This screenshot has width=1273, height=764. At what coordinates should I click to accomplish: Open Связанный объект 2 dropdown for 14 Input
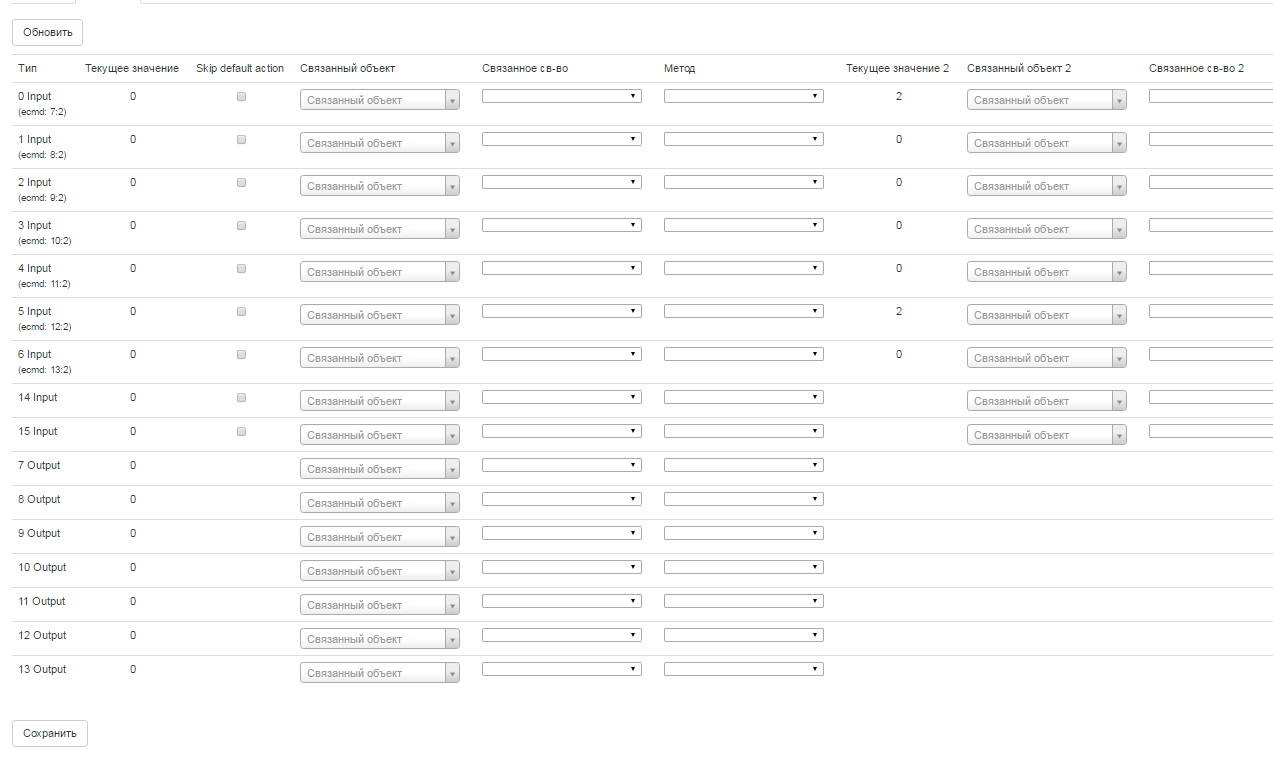pyautogui.click(x=1046, y=401)
